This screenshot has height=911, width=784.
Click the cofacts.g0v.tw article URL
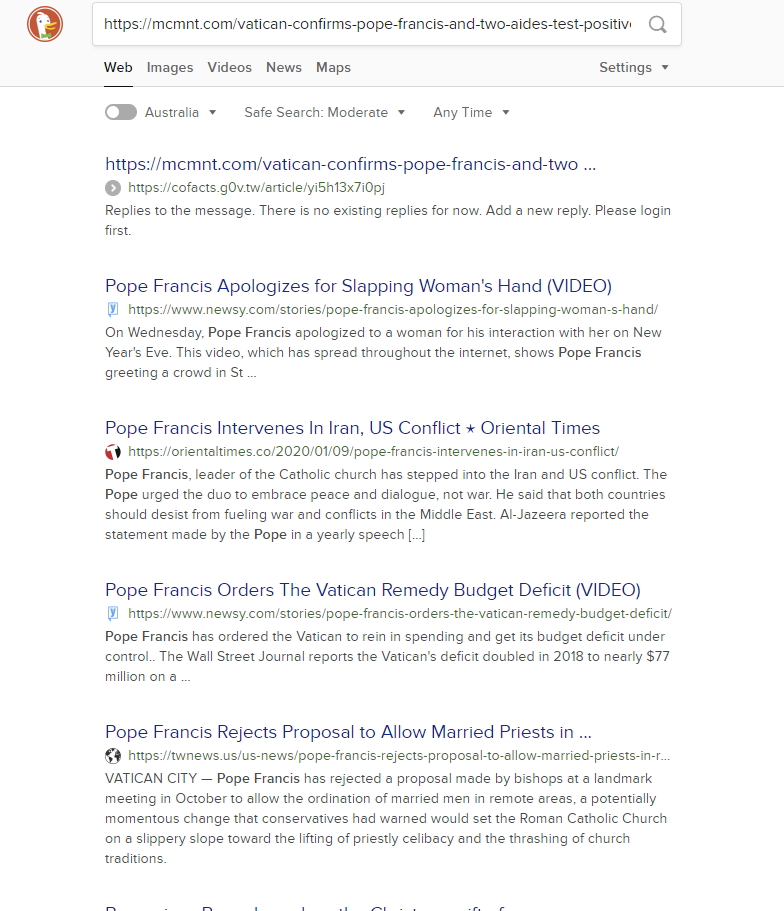pyautogui.click(x=256, y=188)
